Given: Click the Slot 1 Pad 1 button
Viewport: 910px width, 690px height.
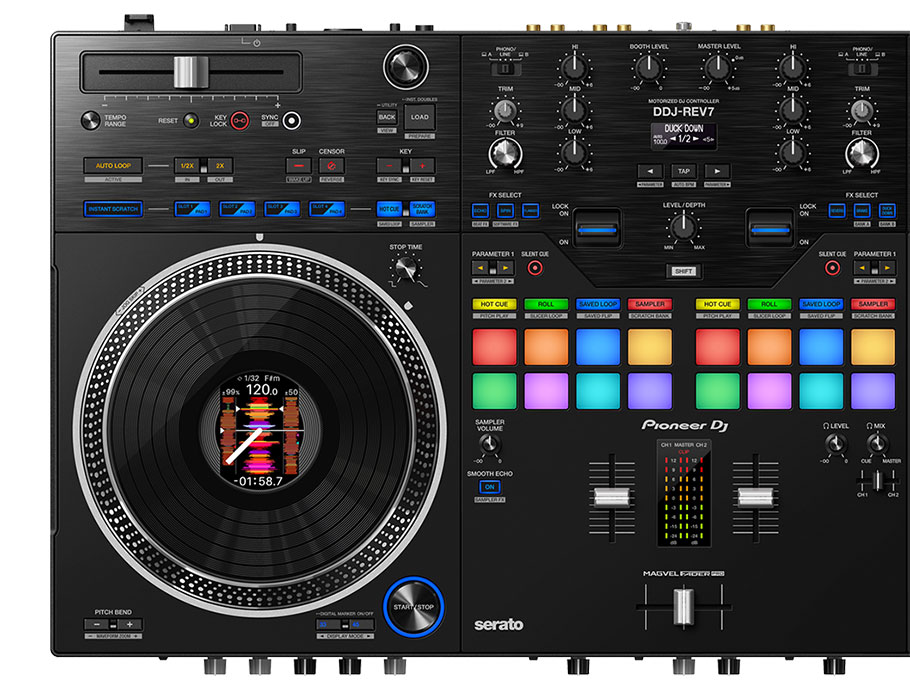Looking at the screenshot, I should click(x=192, y=209).
